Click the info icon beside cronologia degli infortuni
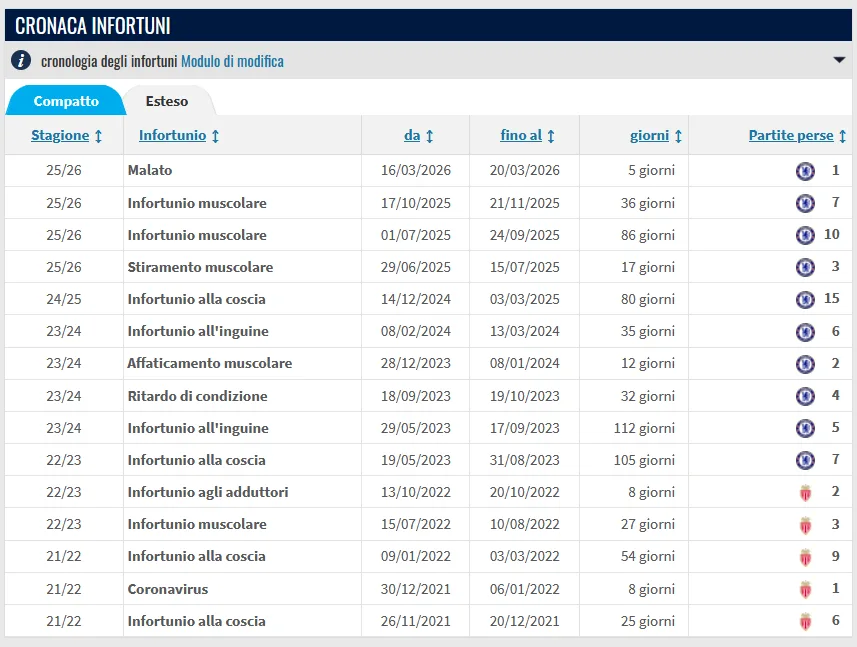Viewport: 857px width, 647px height. 21,60
